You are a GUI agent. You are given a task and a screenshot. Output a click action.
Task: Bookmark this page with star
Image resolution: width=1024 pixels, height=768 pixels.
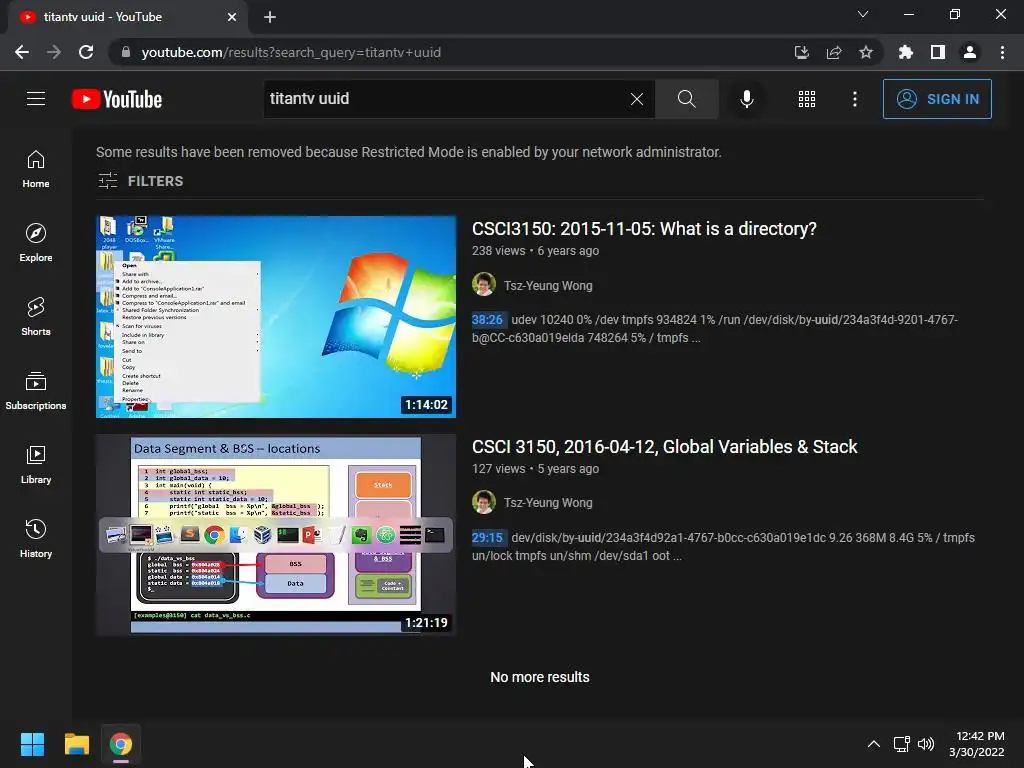click(866, 52)
